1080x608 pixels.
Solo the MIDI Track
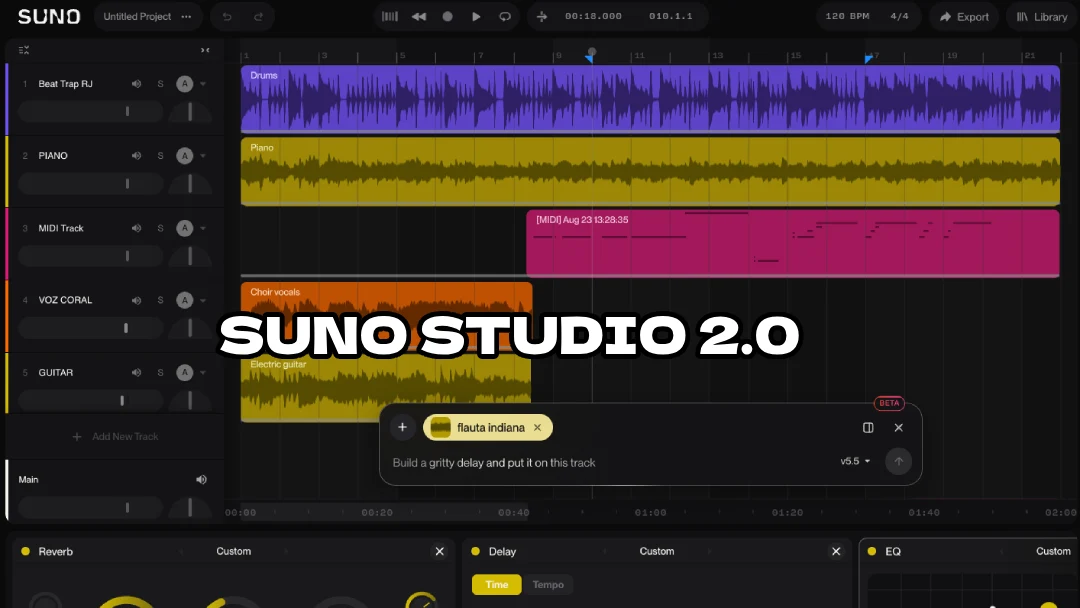[x=160, y=228]
